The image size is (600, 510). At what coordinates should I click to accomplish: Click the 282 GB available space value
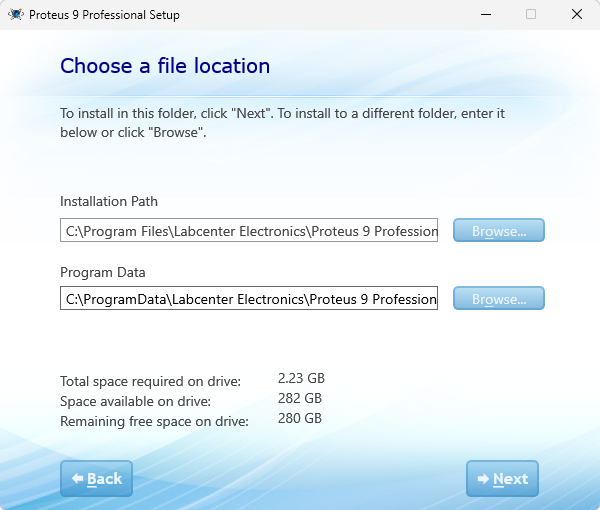pyautogui.click(x=300, y=398)
